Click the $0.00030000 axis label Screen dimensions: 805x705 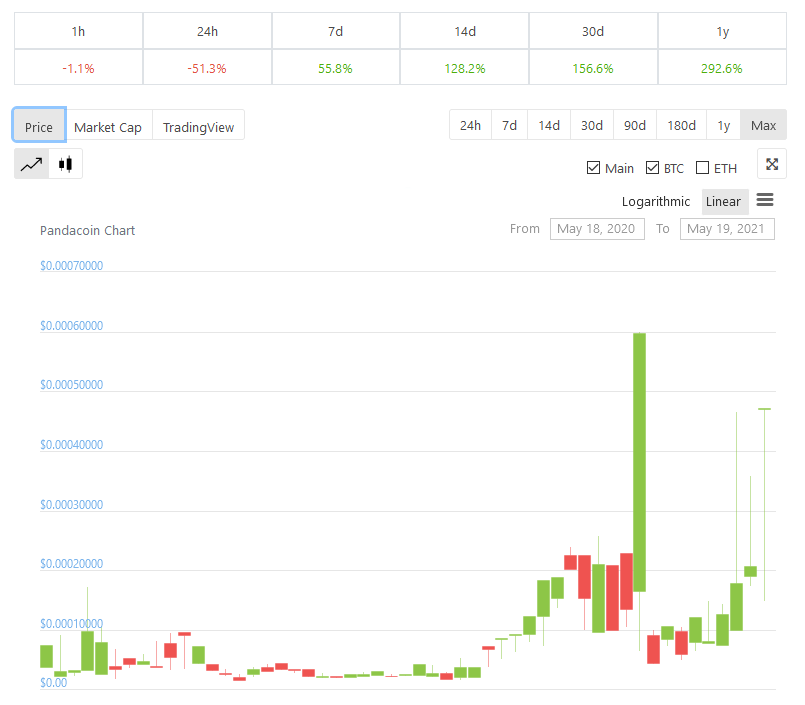pos(71,505)
